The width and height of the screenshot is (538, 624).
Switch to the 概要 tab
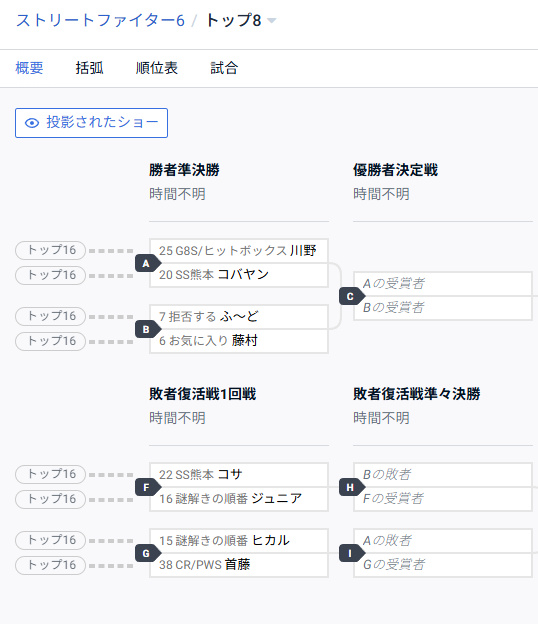point(29,68)
